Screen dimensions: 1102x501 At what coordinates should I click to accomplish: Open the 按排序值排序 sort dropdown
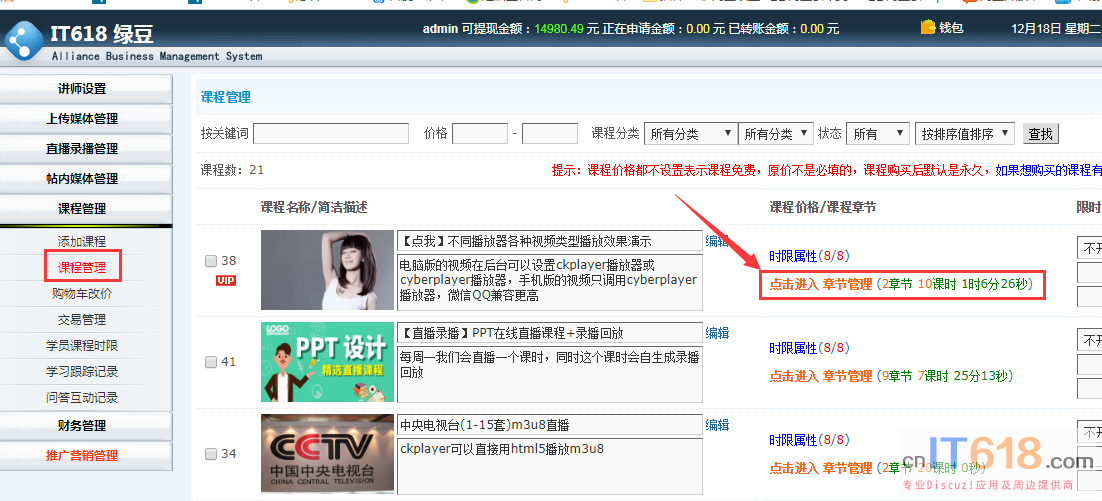[x=965, y=133]
